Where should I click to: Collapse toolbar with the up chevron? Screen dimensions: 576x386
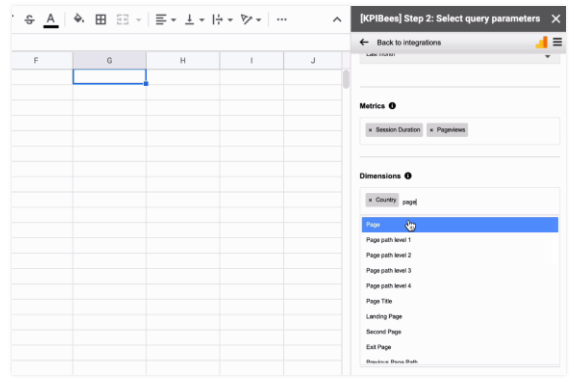click(337, 20)
